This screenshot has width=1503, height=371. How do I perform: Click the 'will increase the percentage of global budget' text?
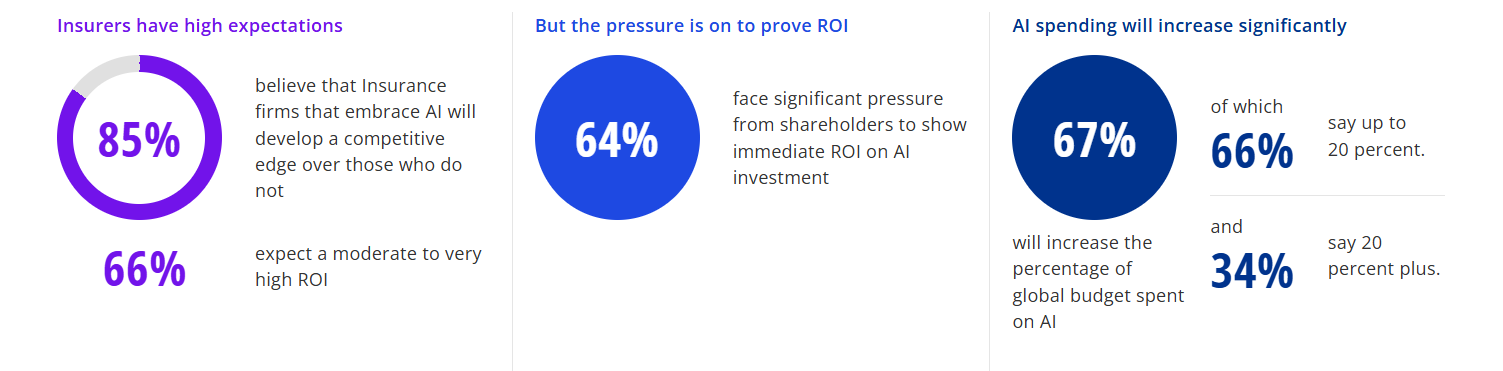click(1098, 282)
